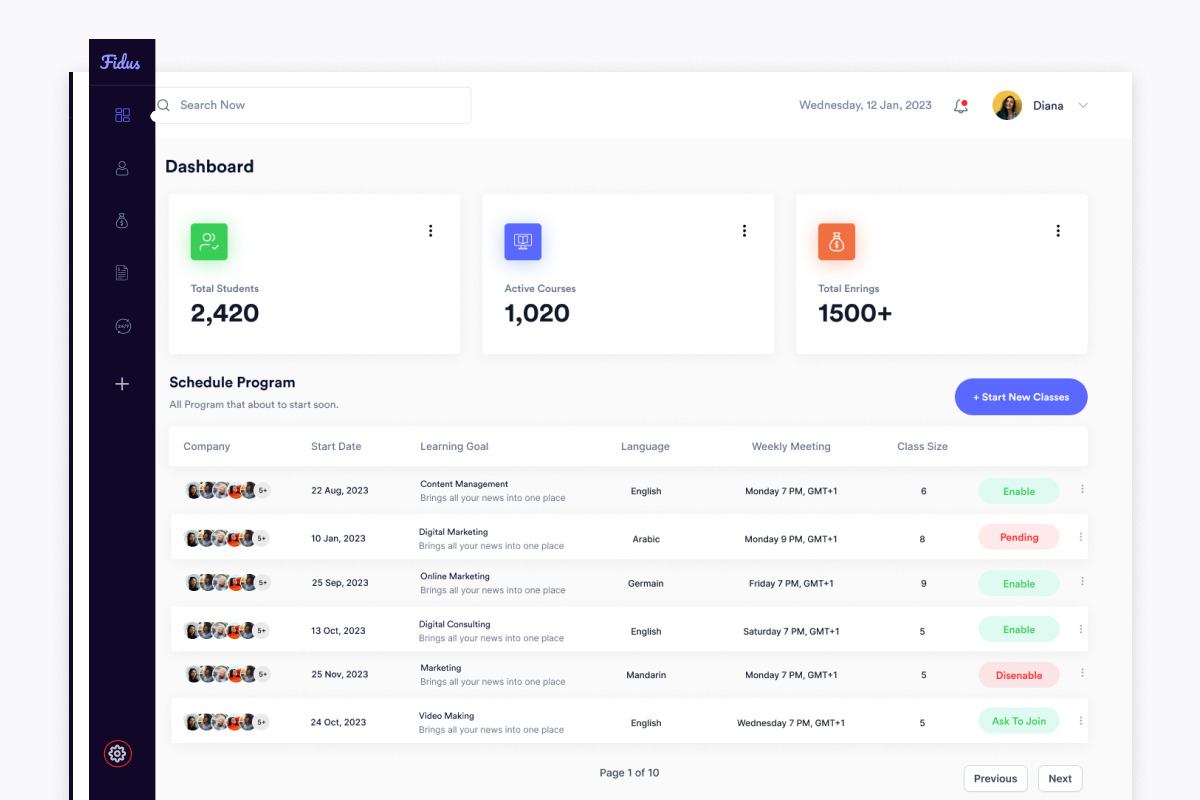Viewport: 1200px width, 800px height.
Task: Open the 24/7 support icon in sidebar
Action: pyautogui.click(x=122, y=326)
